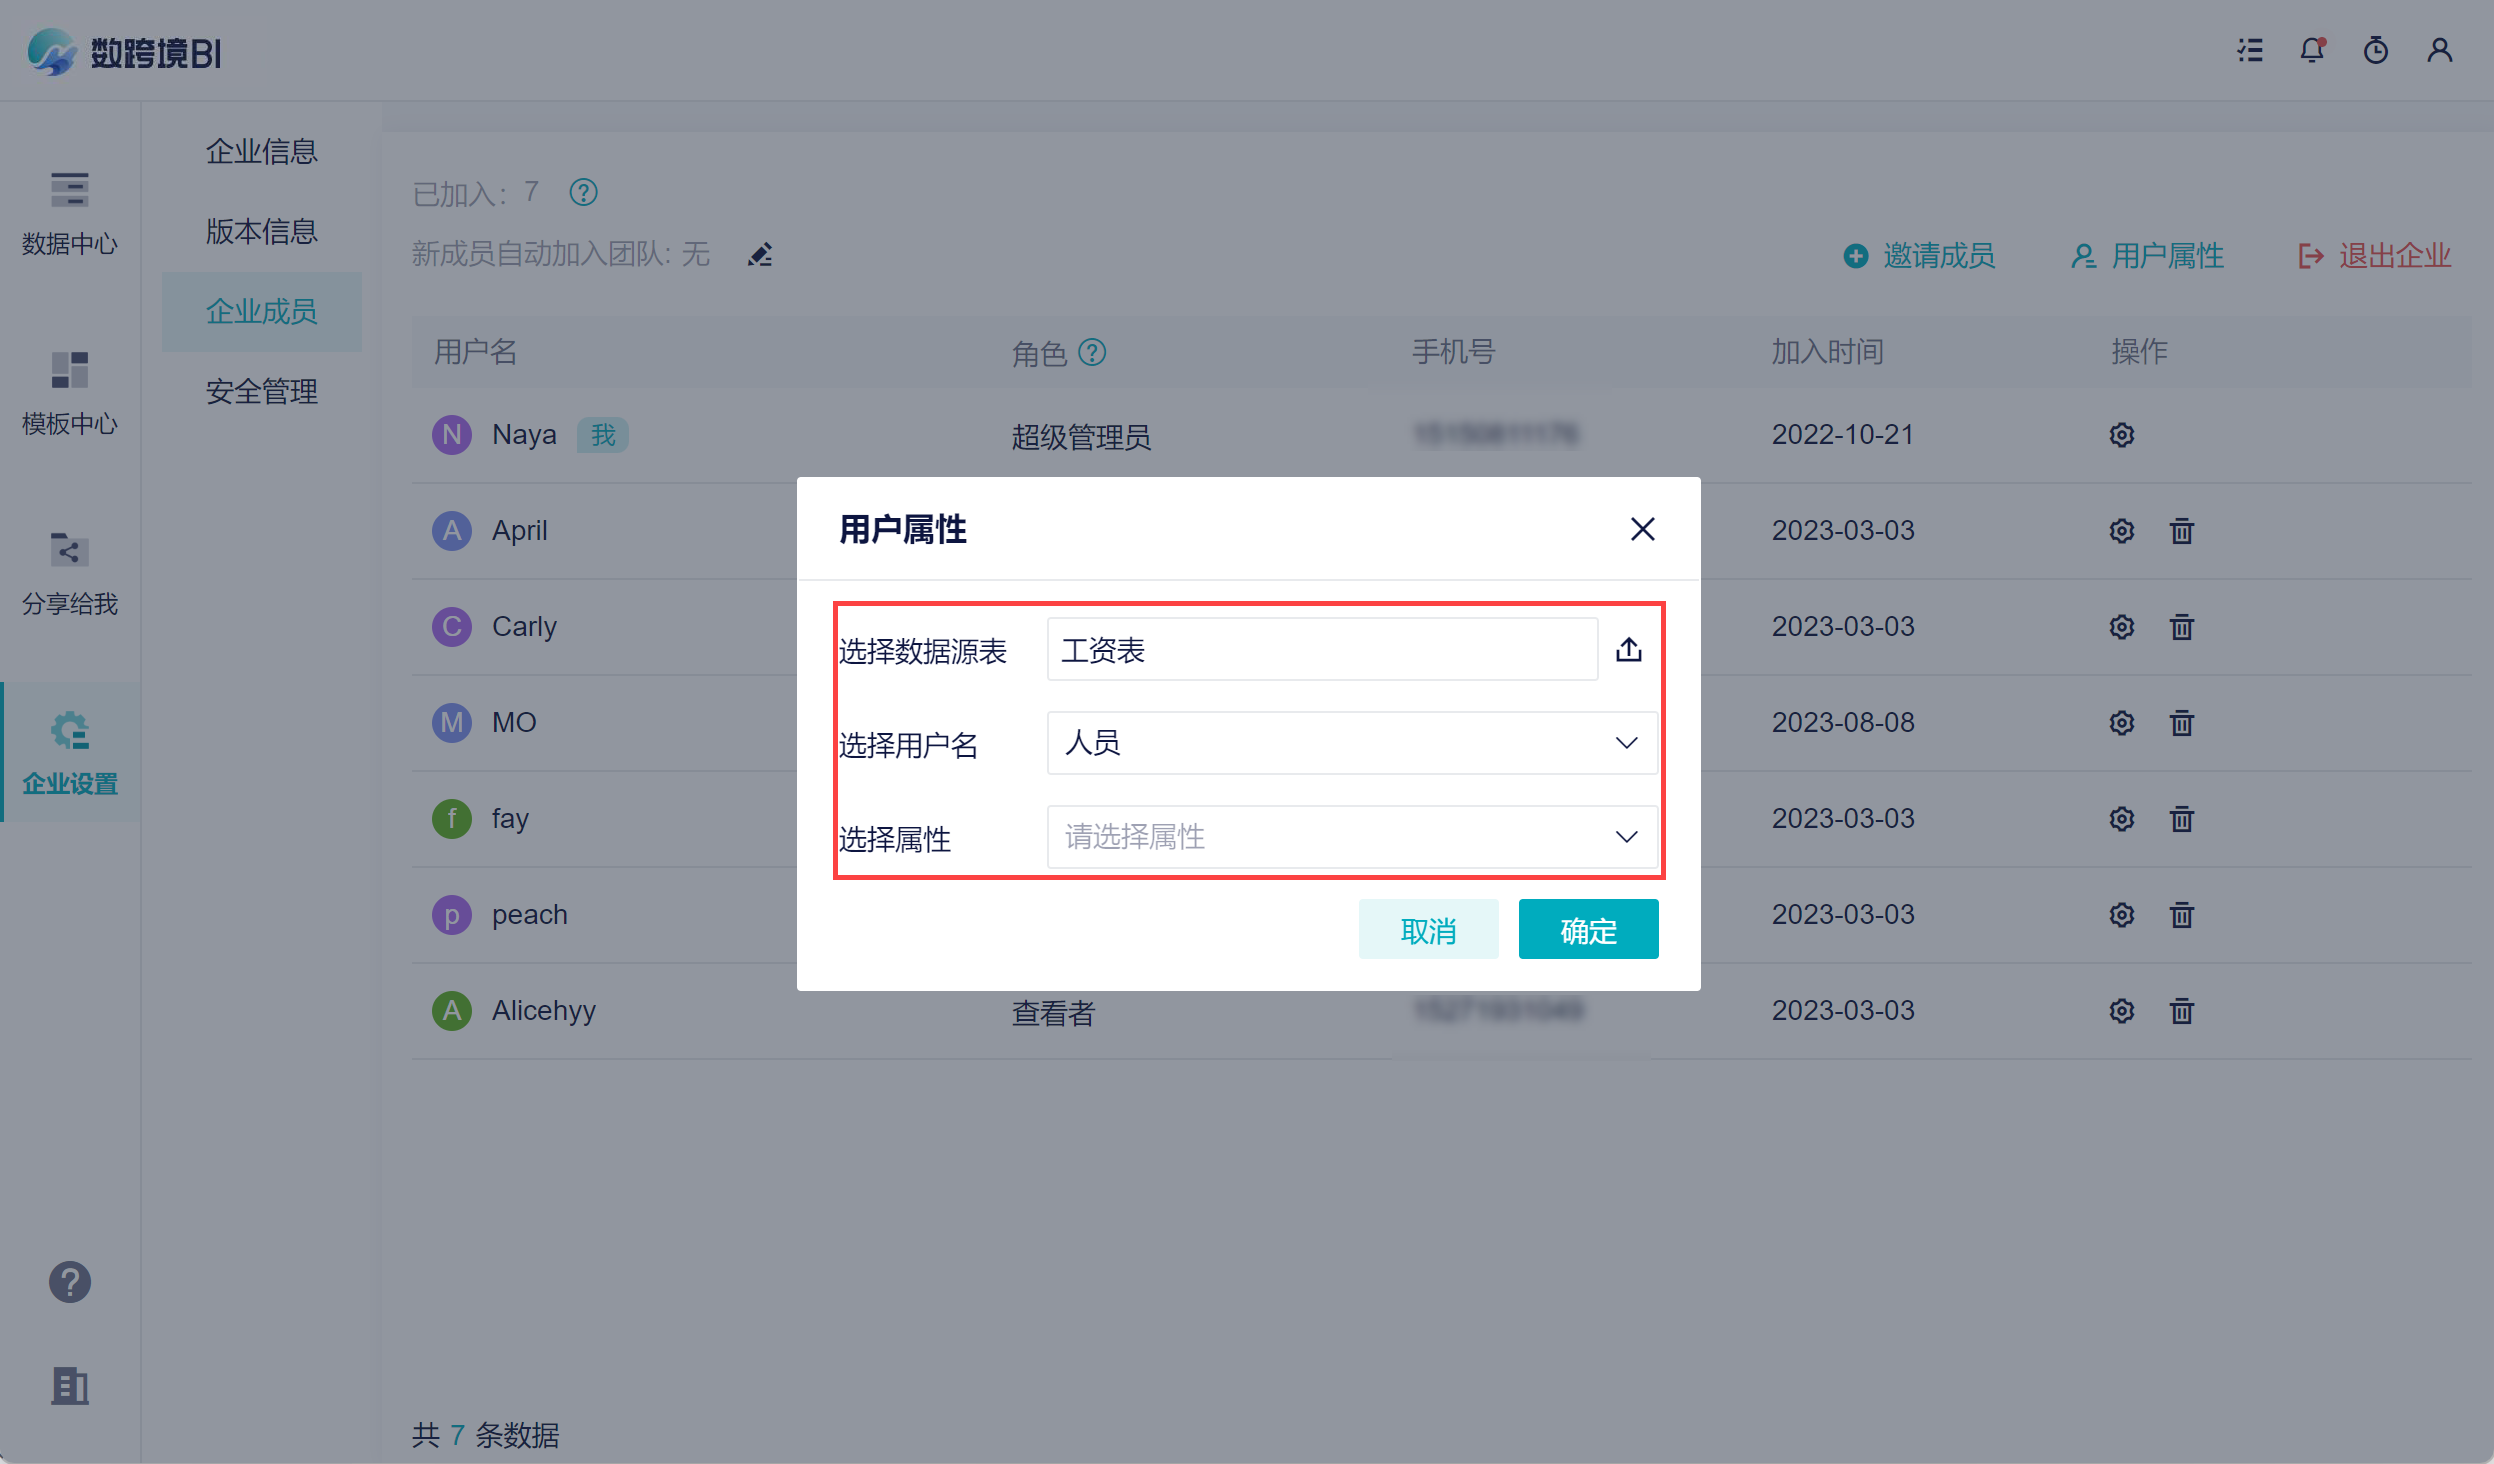Click the task list icon in header

(2250, 50)
